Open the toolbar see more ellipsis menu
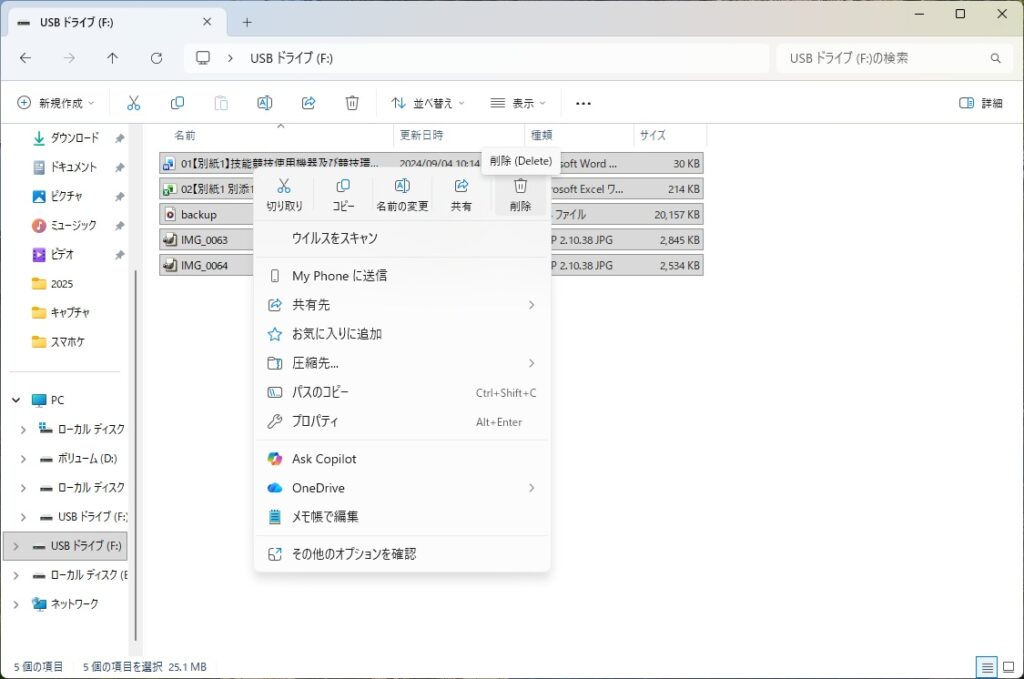Viewport: 1024px width, 679px height. (x=584, y=103)
